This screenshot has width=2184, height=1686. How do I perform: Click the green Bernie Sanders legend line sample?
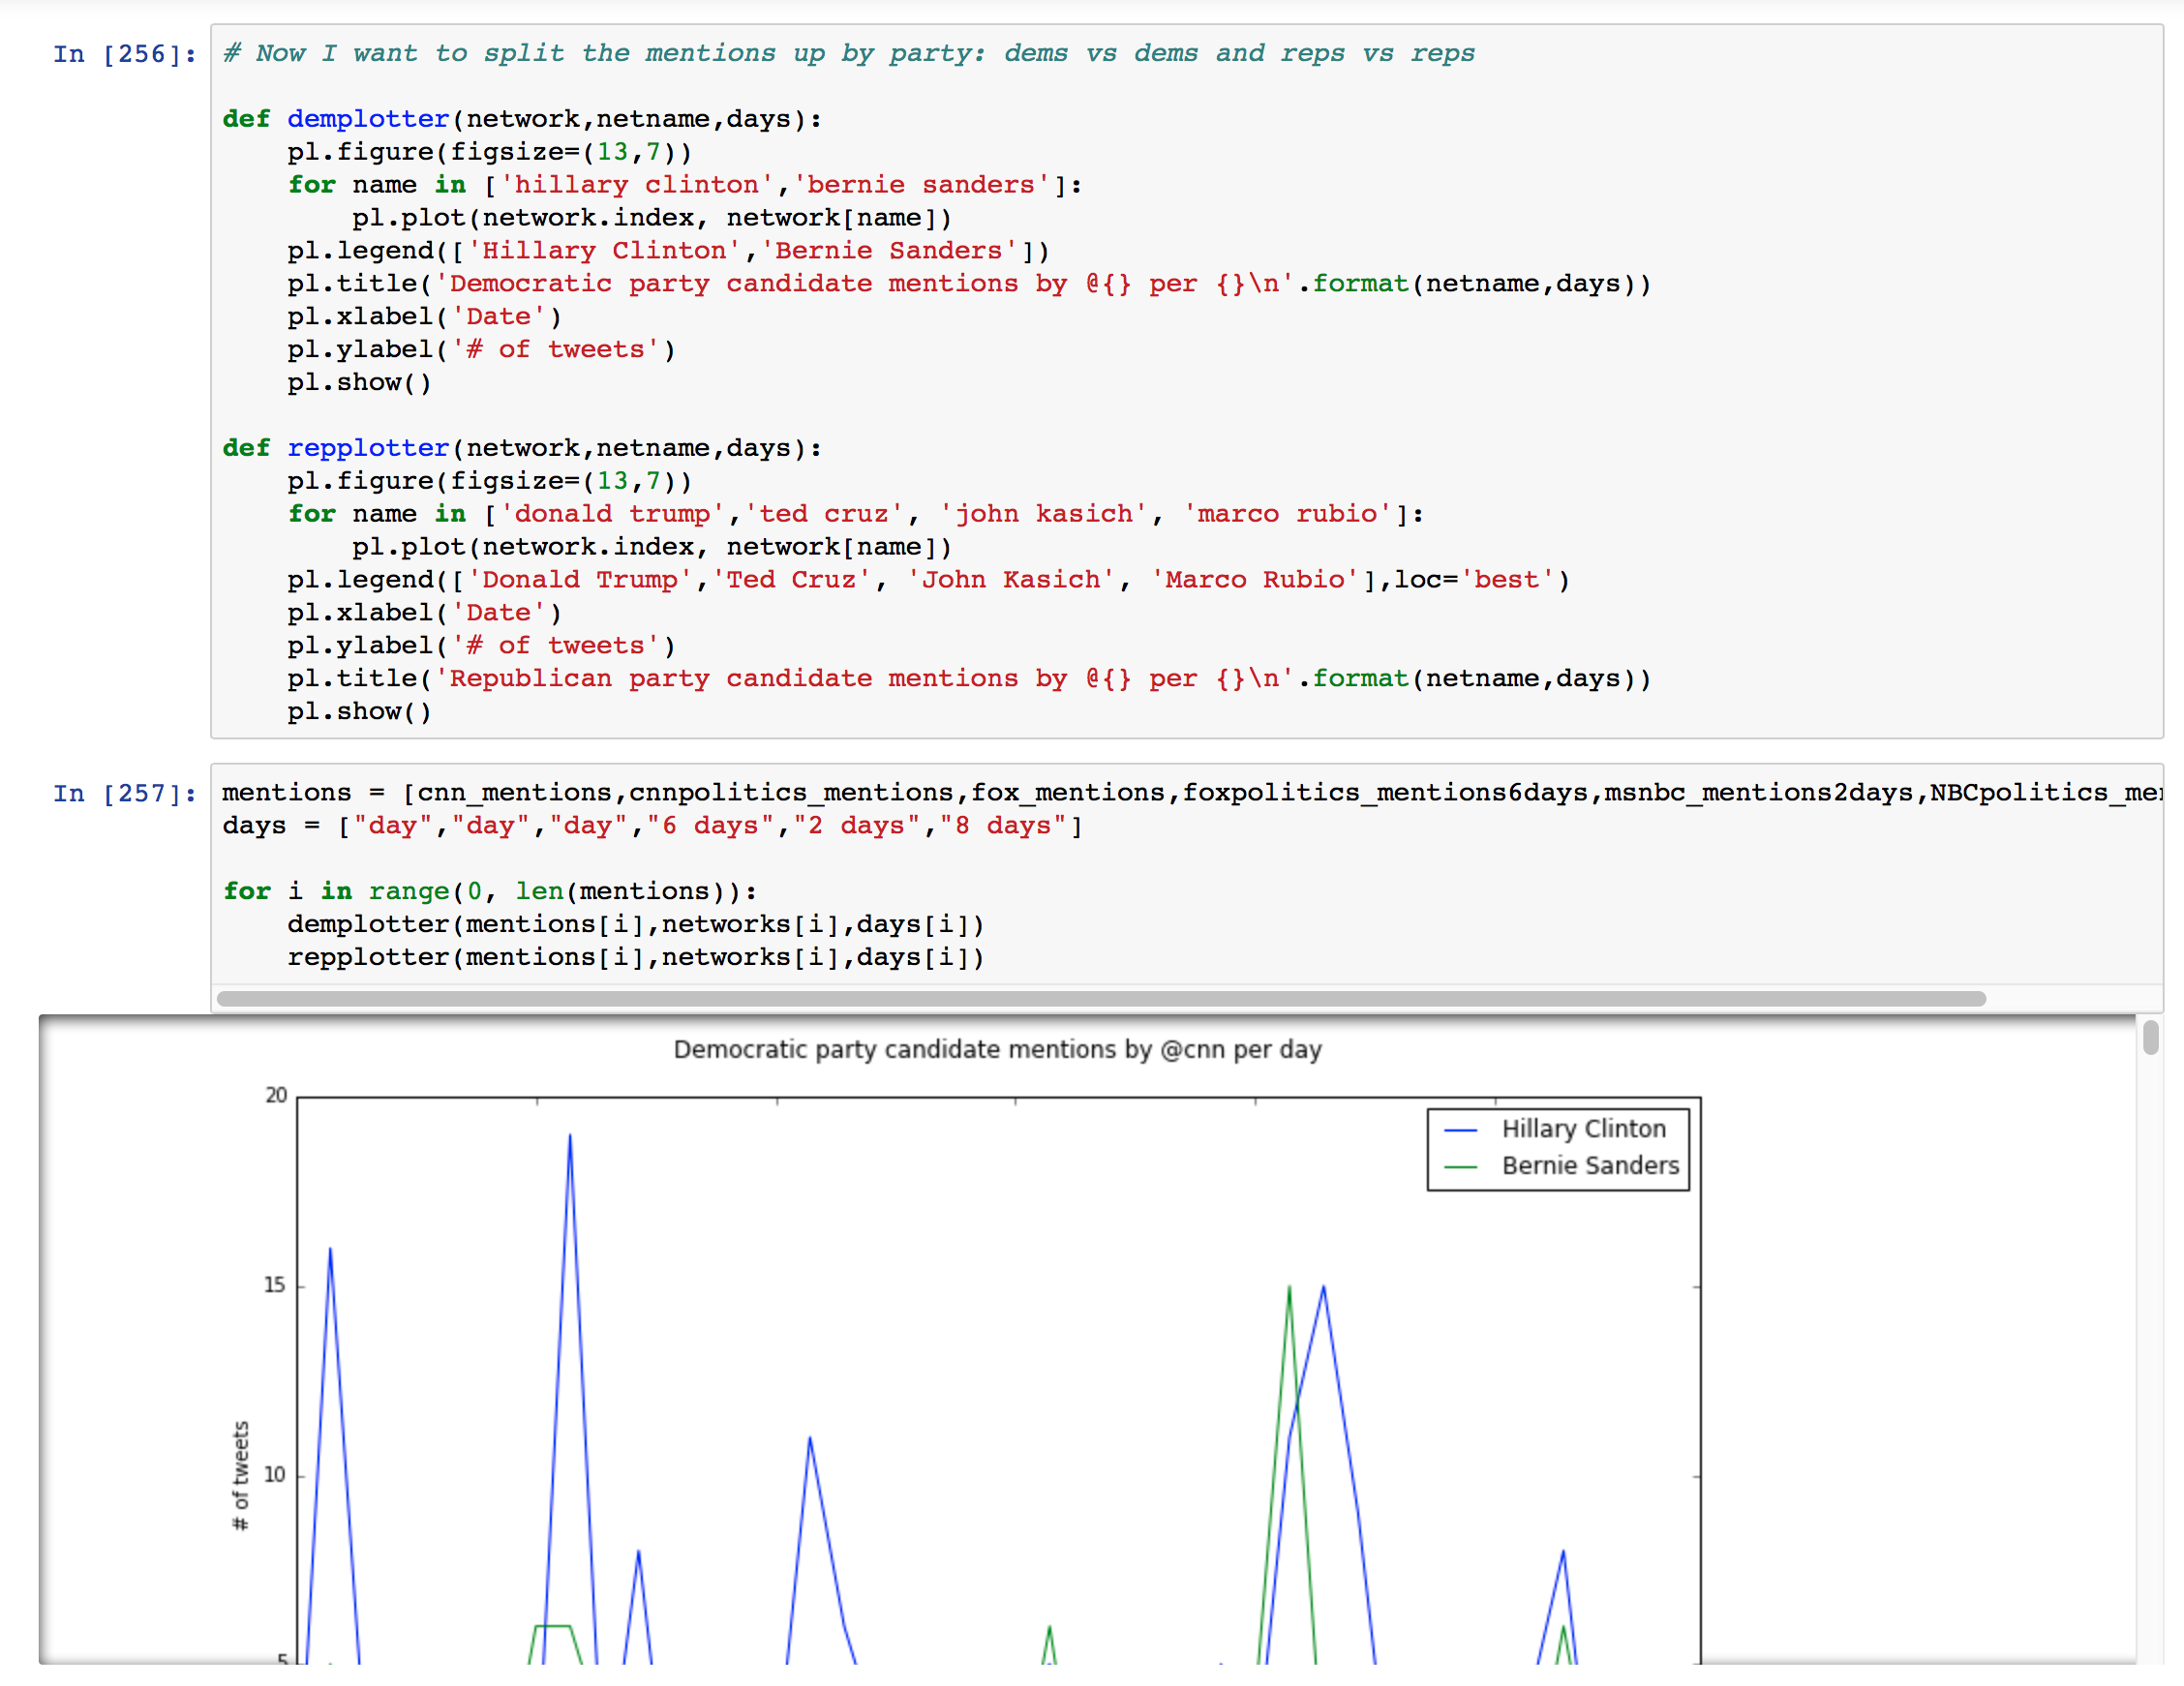(x=1461, y=1168)
